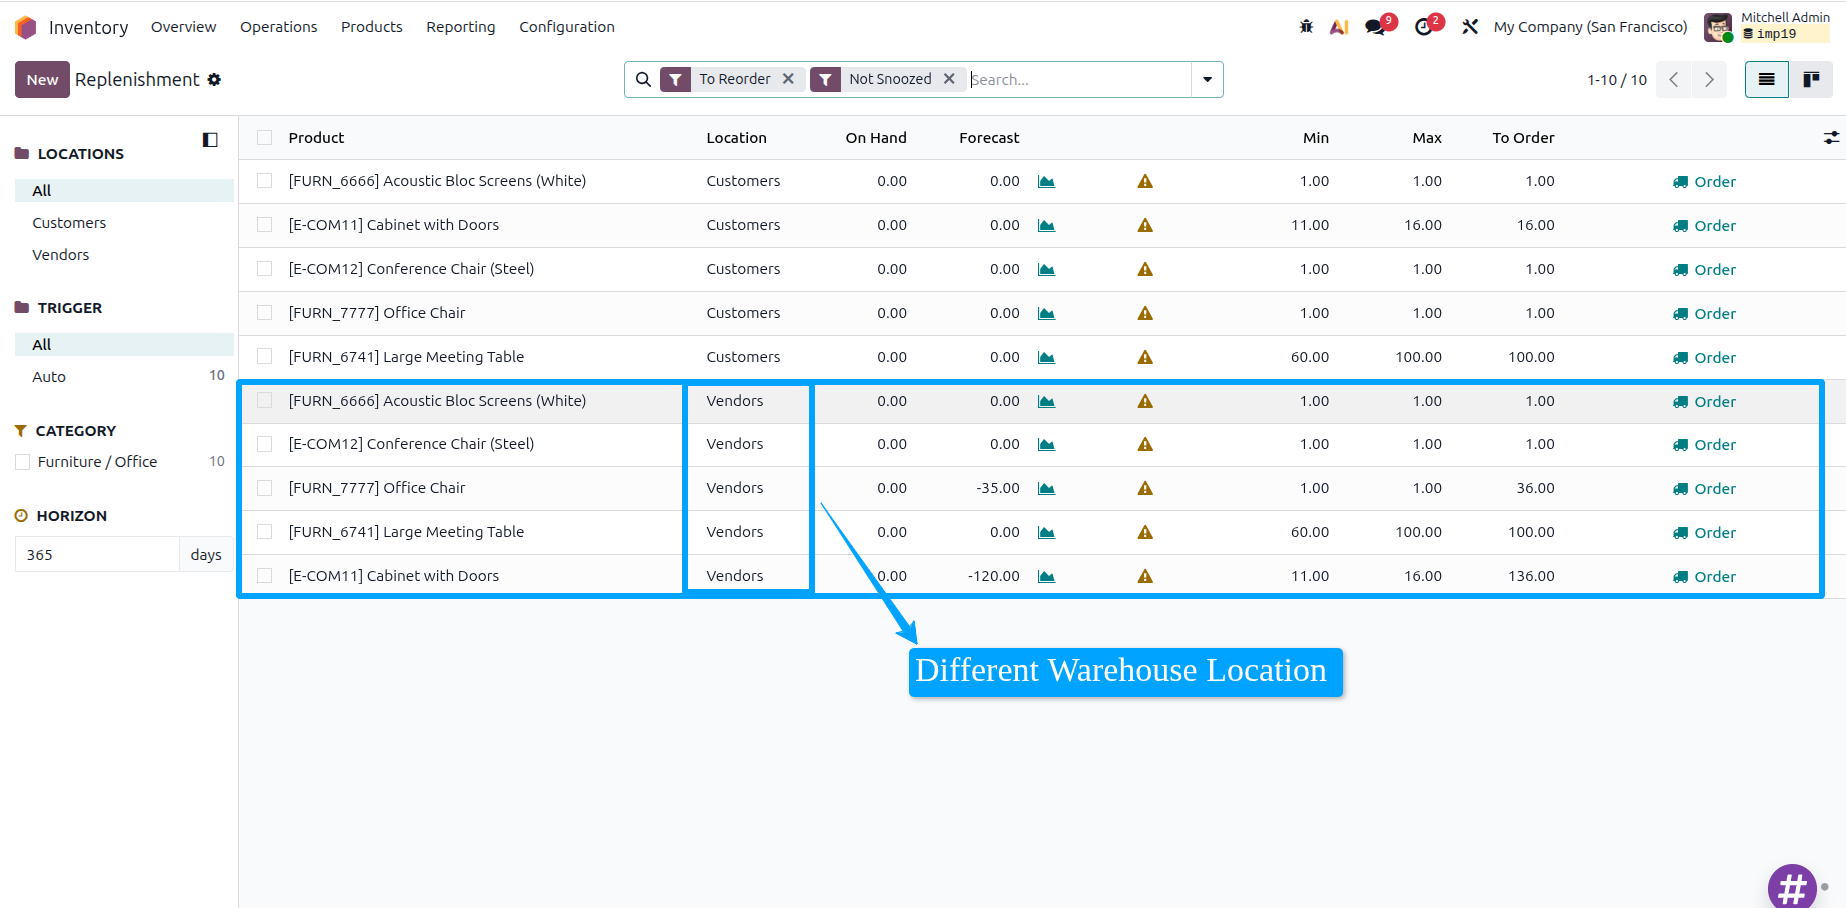This screenshot has height=908, width=1846.
Task: Expand the search options dropdown arrow
Action: (1207, 79)
